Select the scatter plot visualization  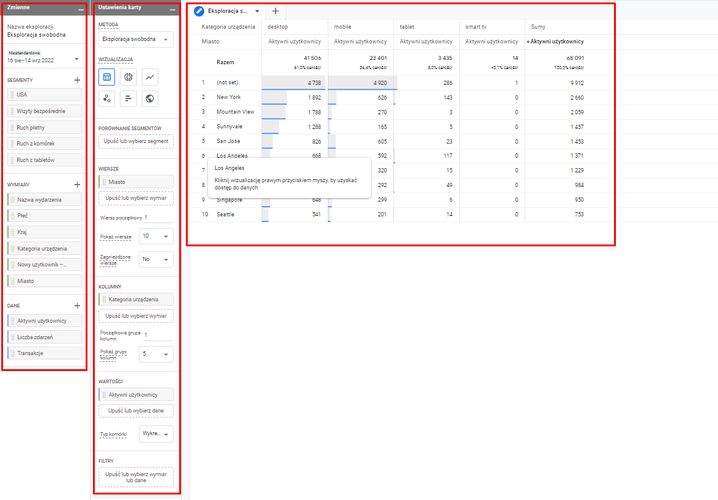107,98
